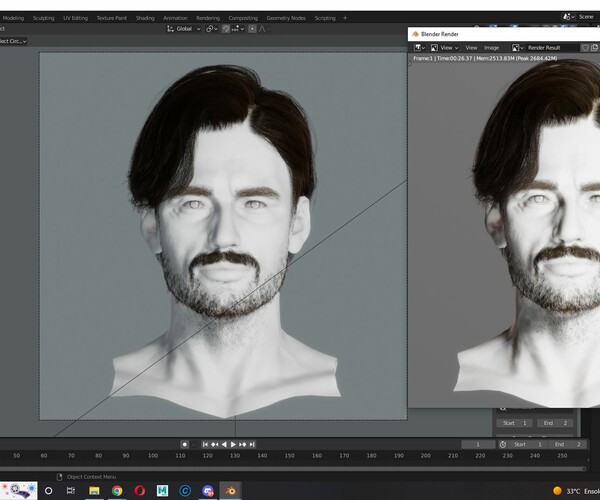This screenshot has width=600, height=500.
Task: Click the new image copy icon
Action: 594,48
